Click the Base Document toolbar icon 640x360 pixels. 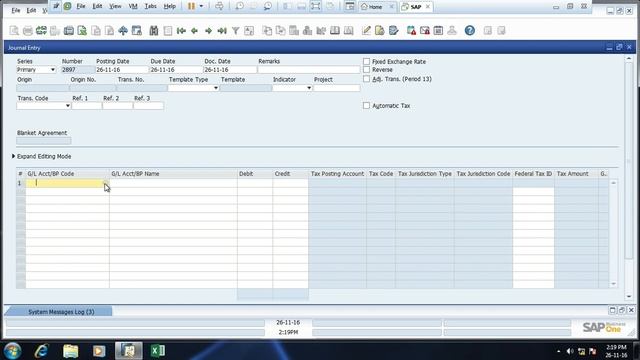[267, 31]
